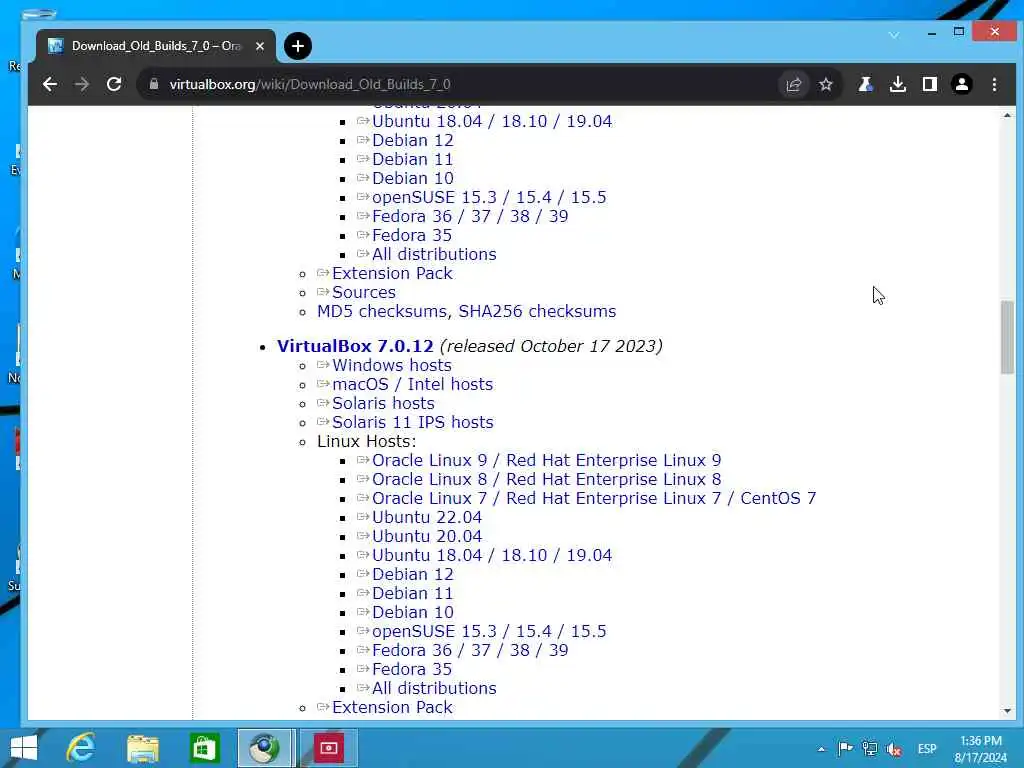Open the SHA256 checksums link

point(537,311)
